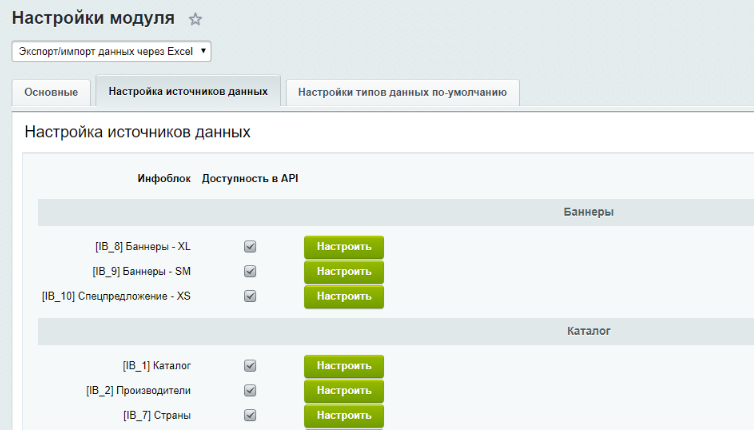Image resolution: width=754 pixels, height=434 pixels.
Task: Toggle API availability for Баннеры - XL
Action: click(x=251, y=247)
